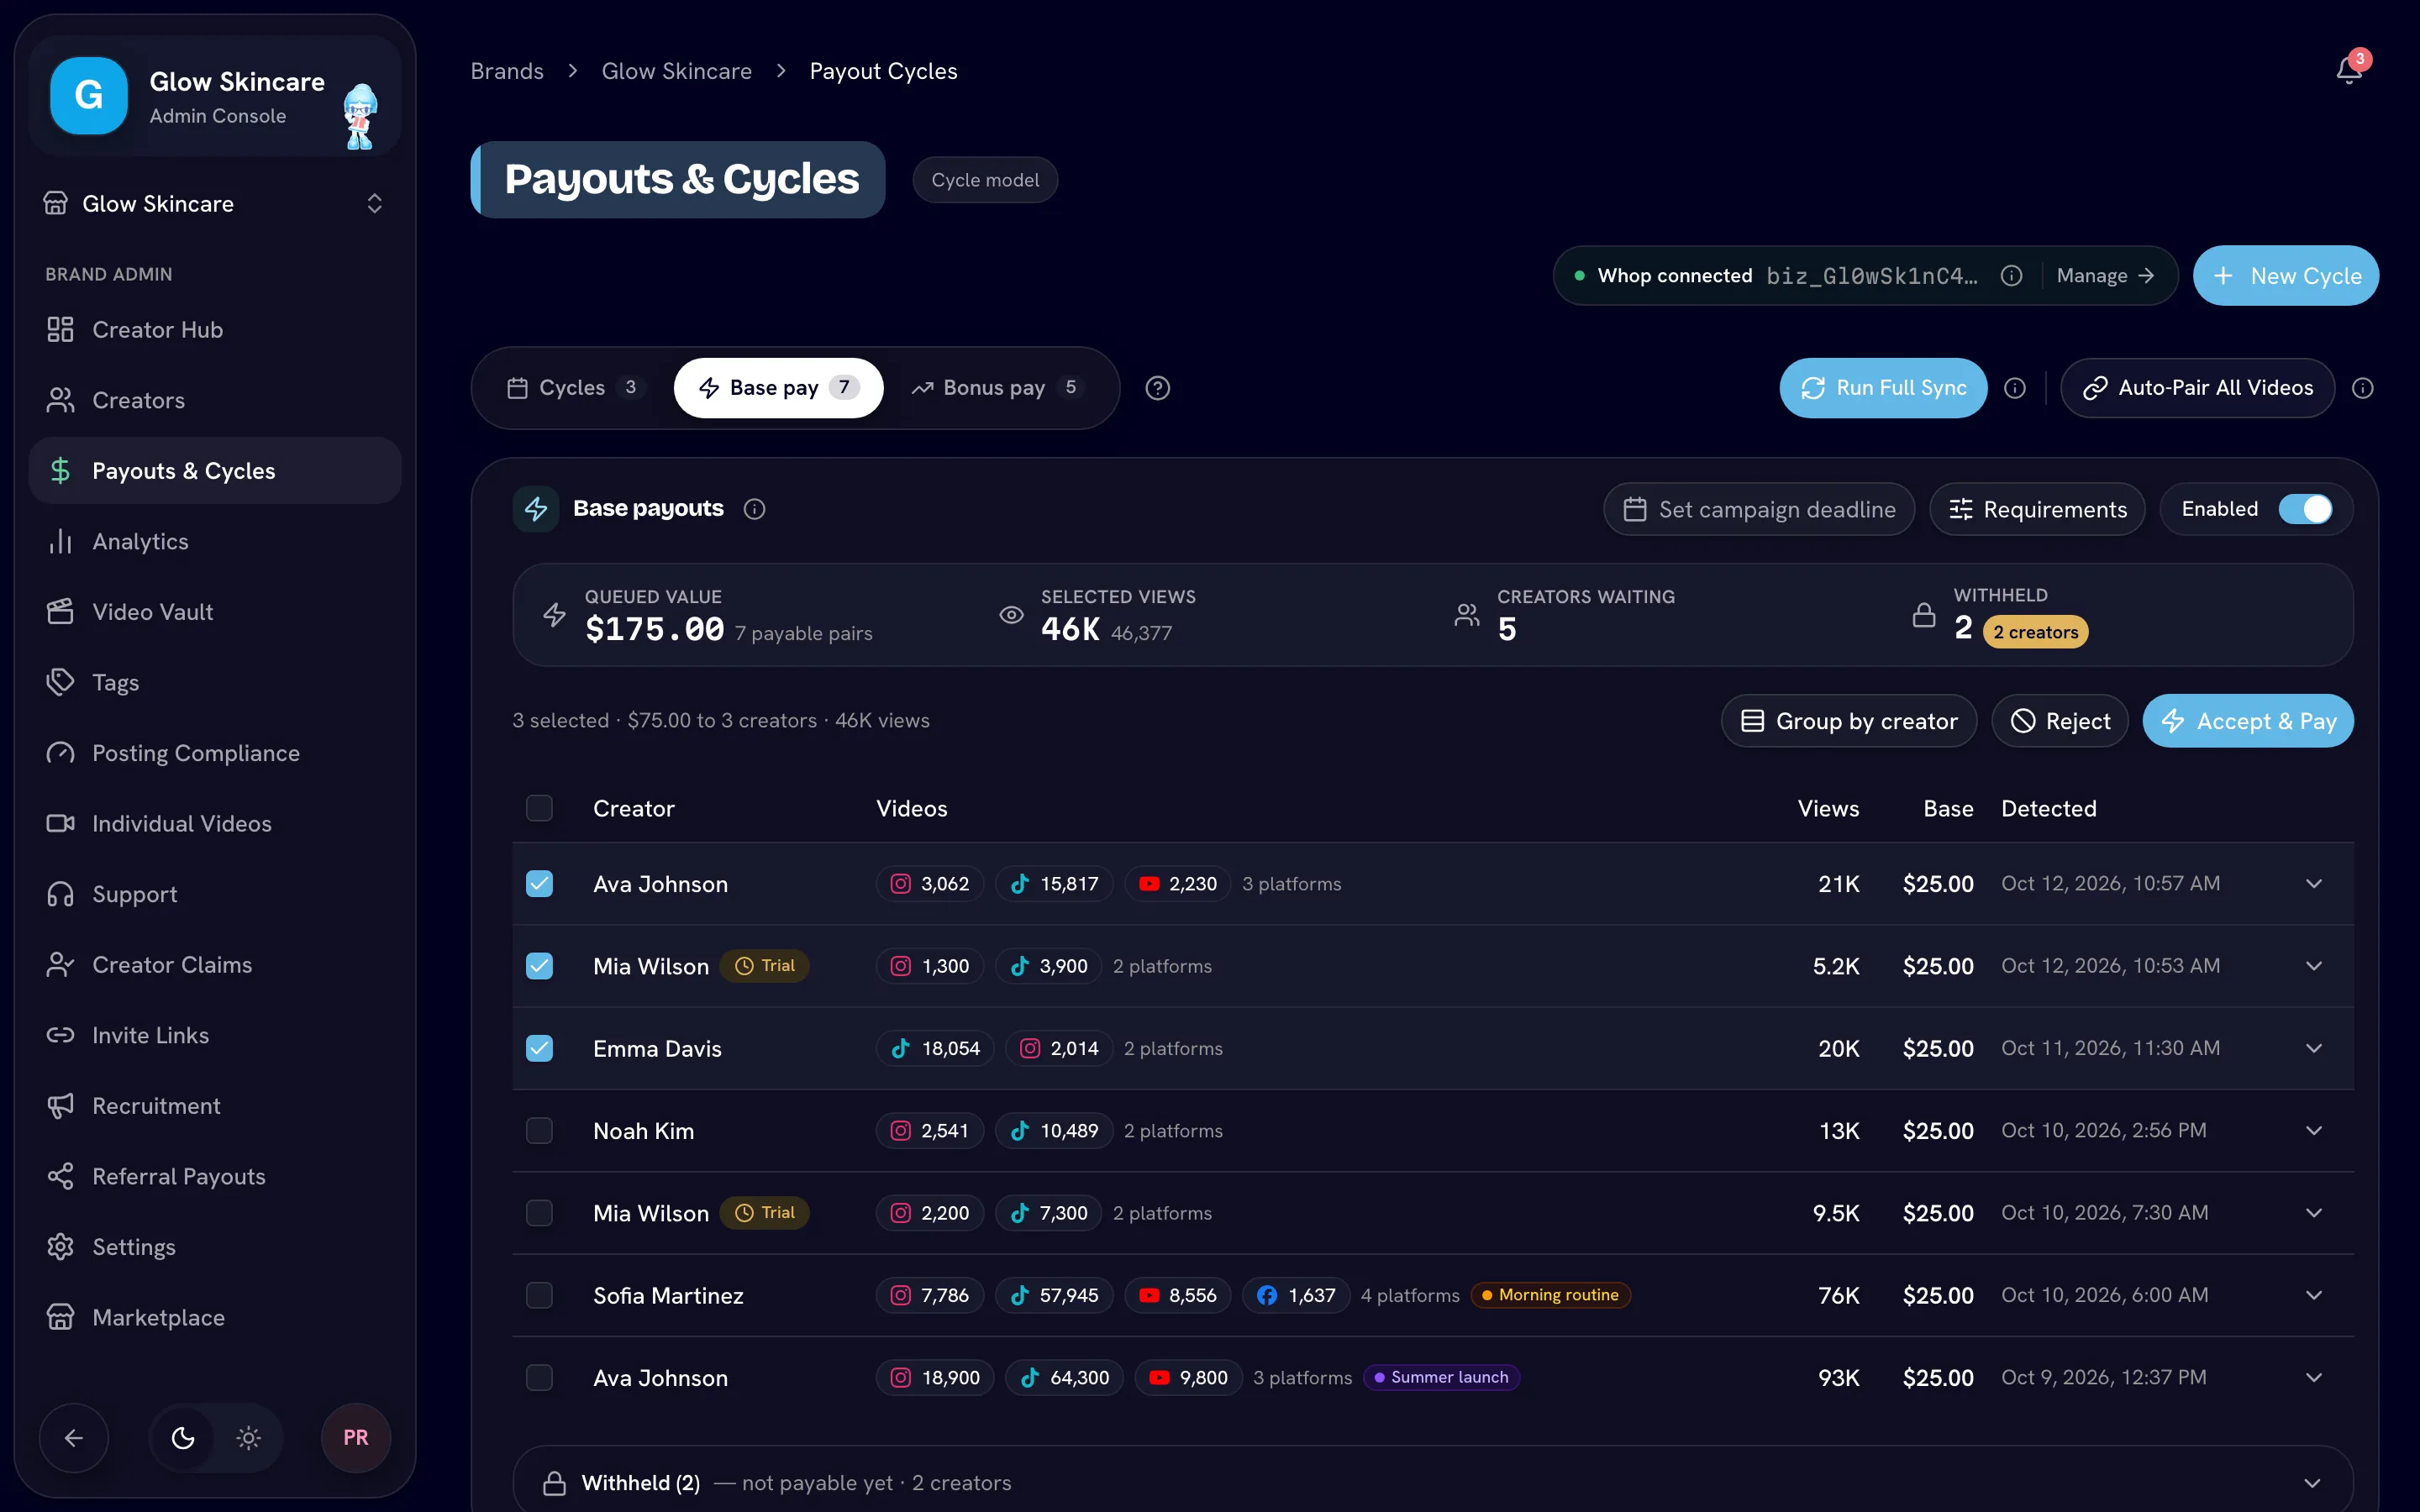
Task: Toggle the Enabled switch for base payouts
Action: point(2305,509)
